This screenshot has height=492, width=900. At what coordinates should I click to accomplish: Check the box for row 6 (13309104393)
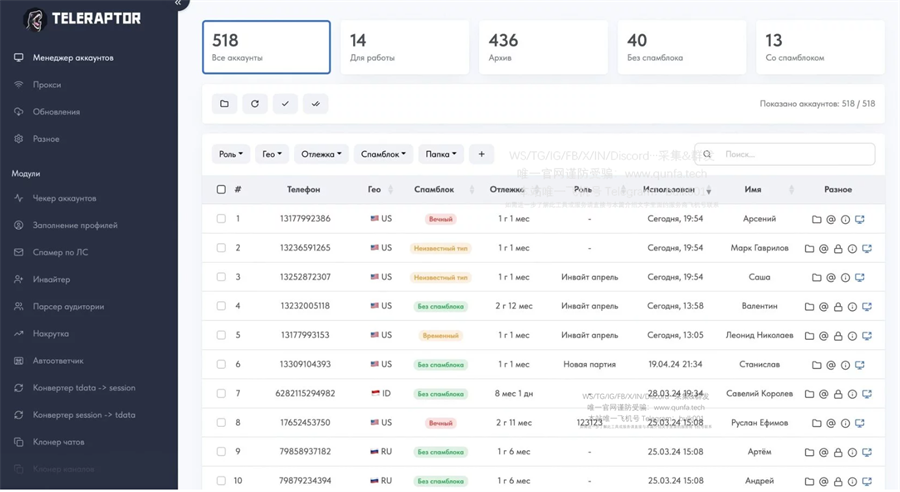(221, 365)
